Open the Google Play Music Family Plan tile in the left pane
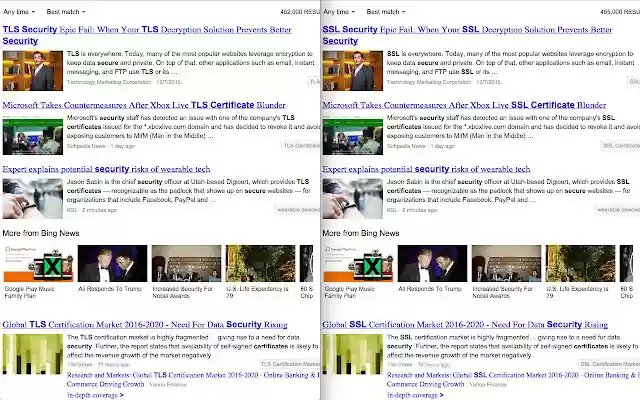This screenshot has width=640, height=400. click(x=38, y=272)
